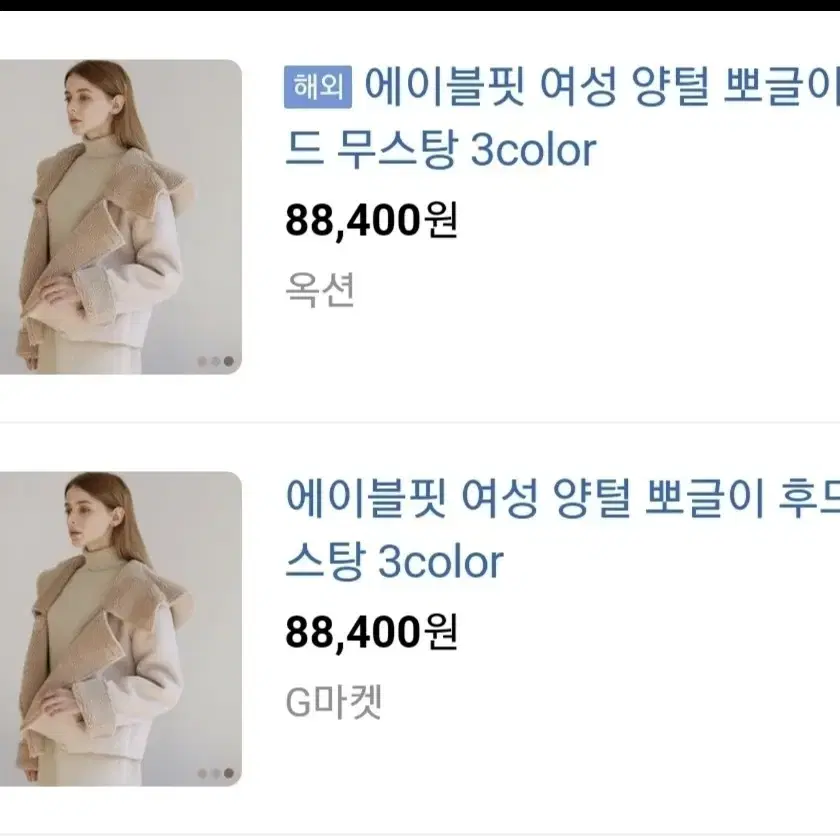
Task: Select first carousel dot on G마켓 product image
Action: 202,774
